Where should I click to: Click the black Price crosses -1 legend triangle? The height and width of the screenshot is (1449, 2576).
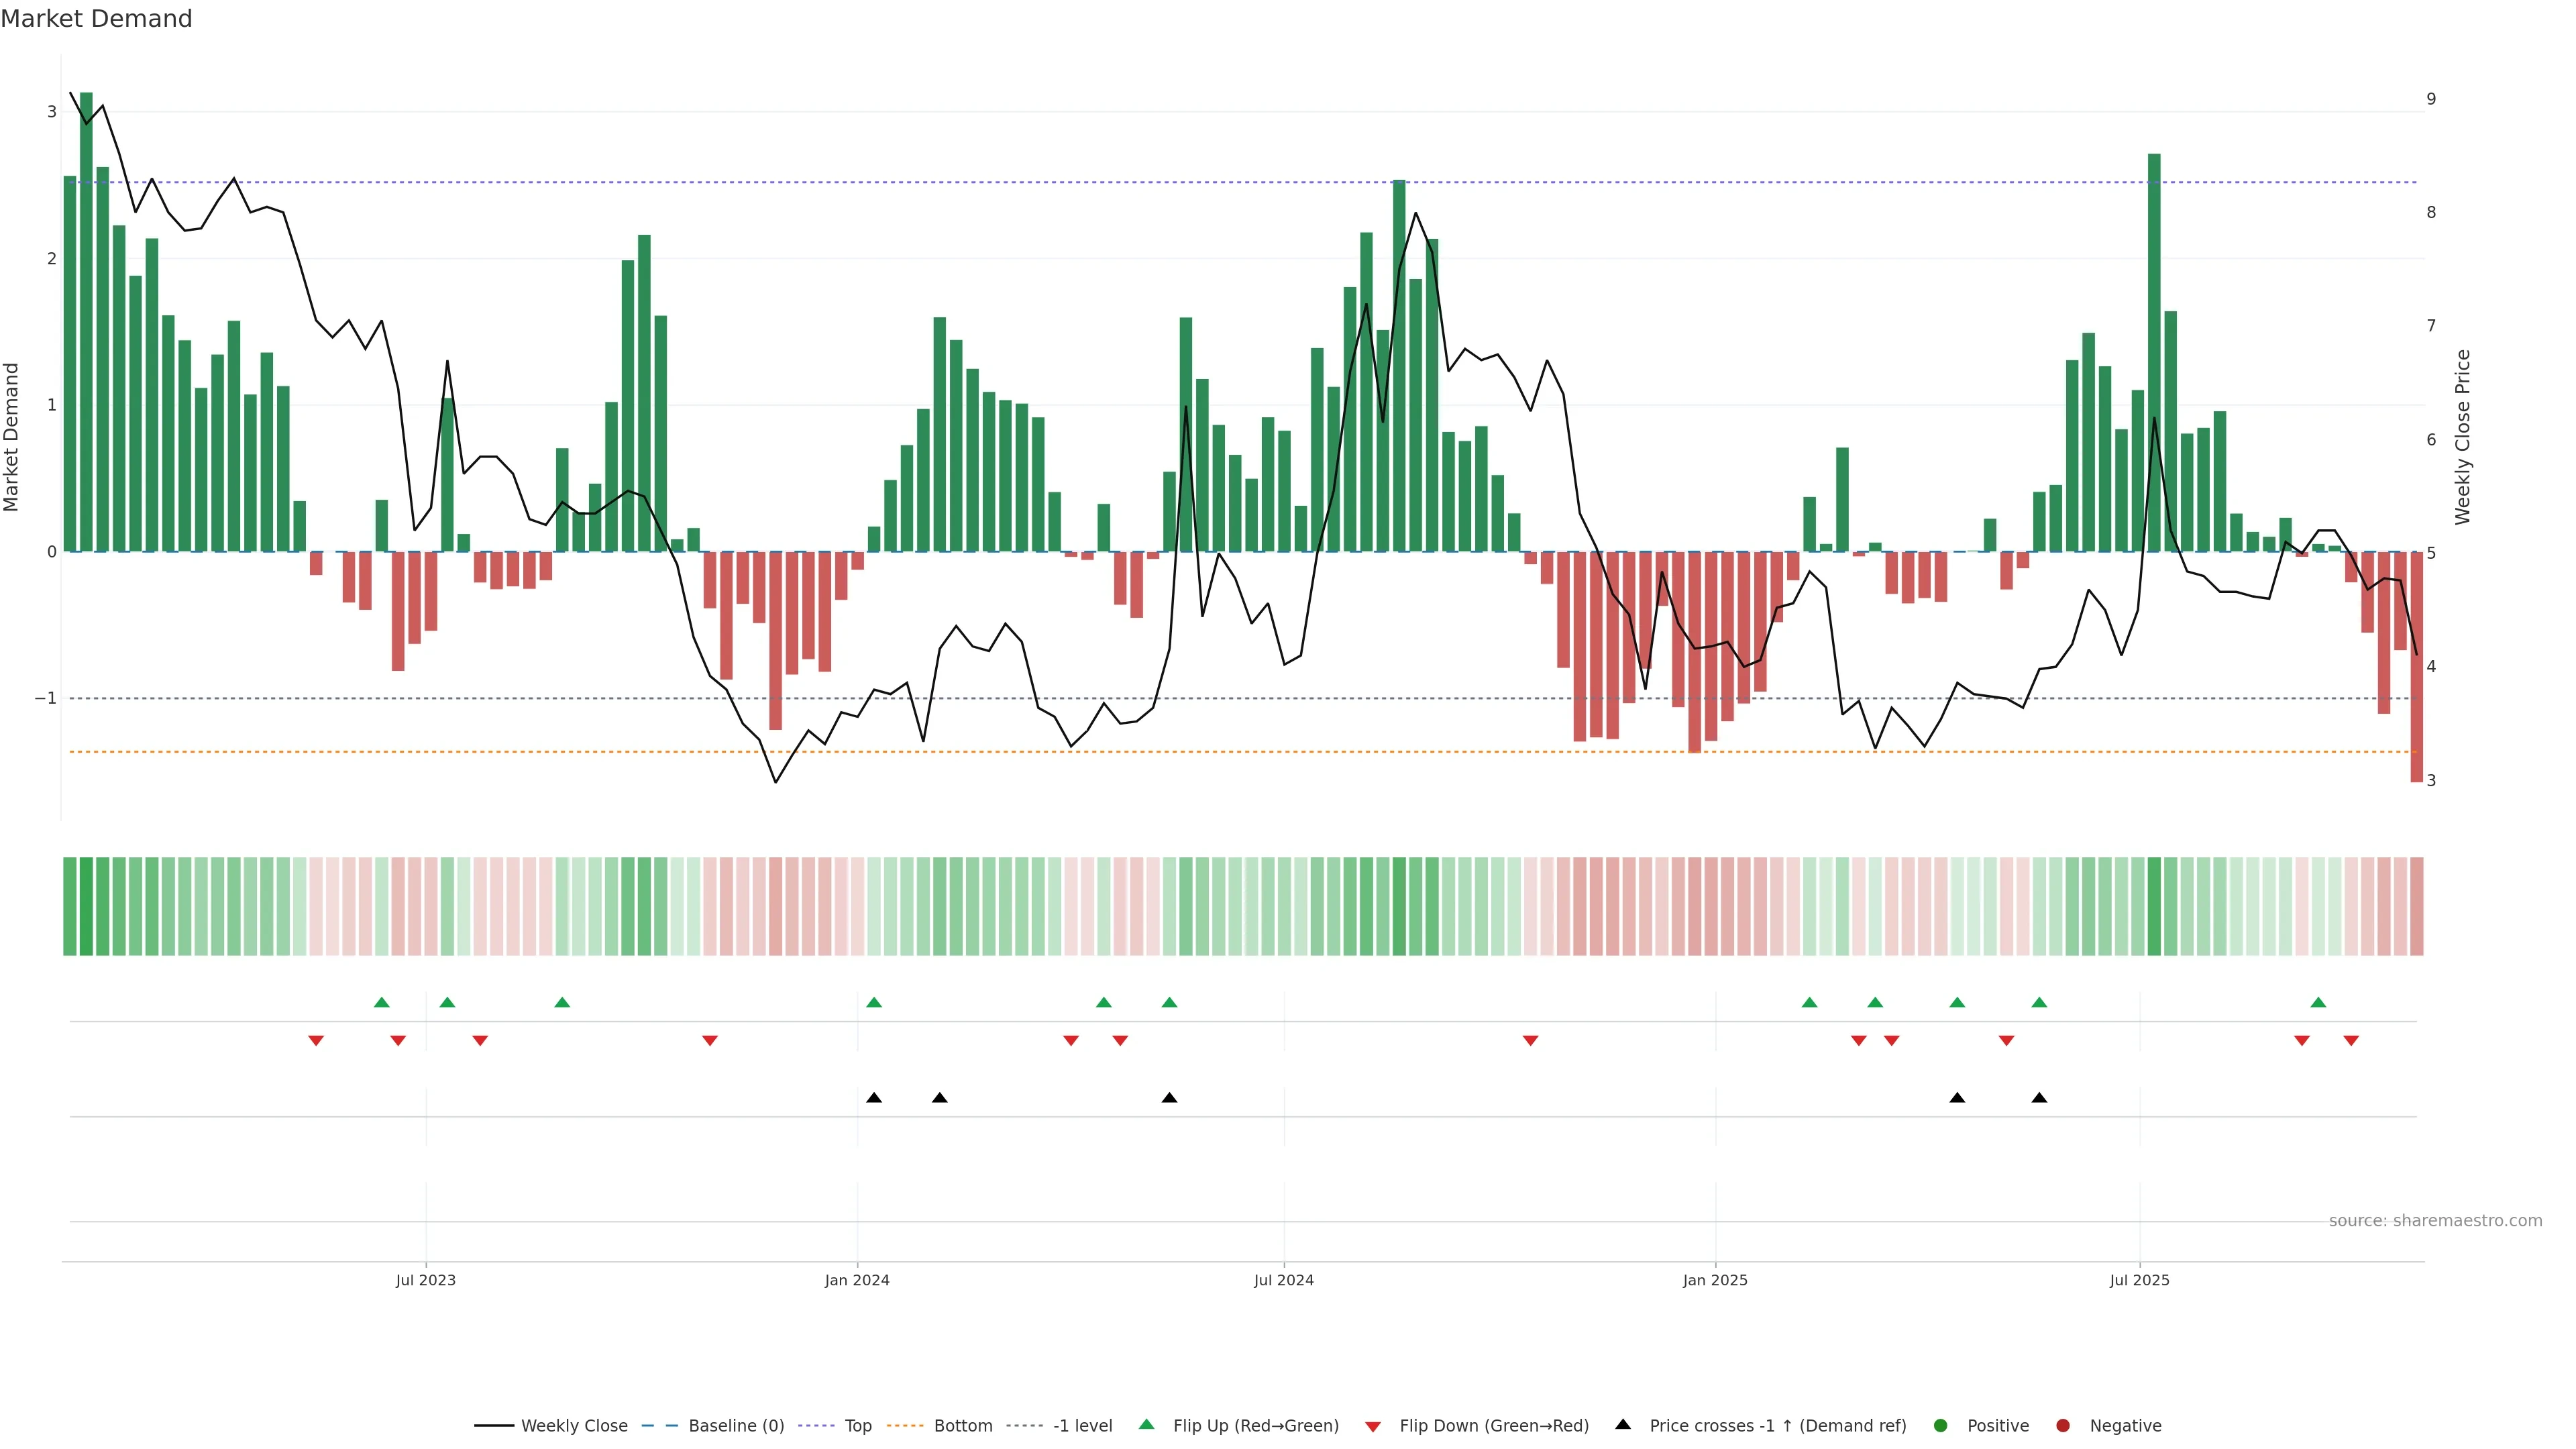pyautogui.click(x=1623, y=1424)
